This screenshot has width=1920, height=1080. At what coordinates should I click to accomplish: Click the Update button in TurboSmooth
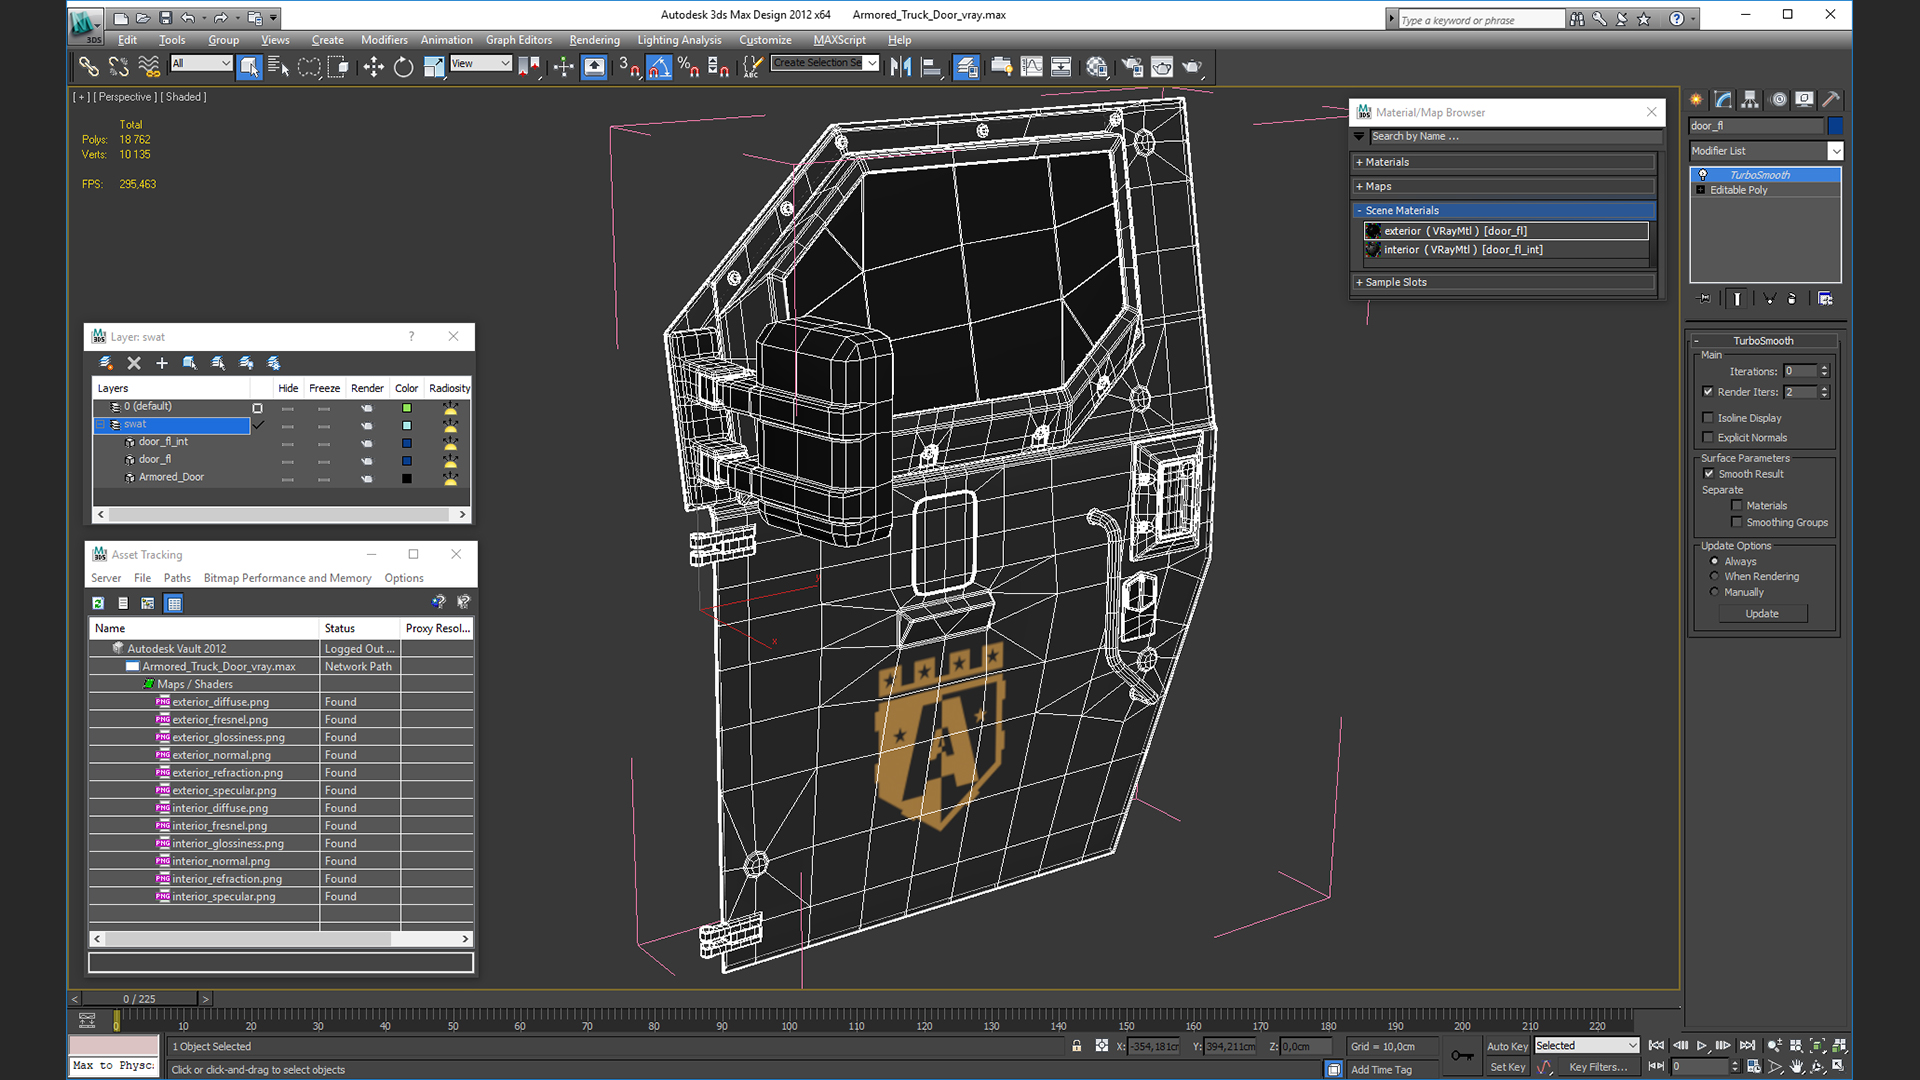tap(1762, 614)
